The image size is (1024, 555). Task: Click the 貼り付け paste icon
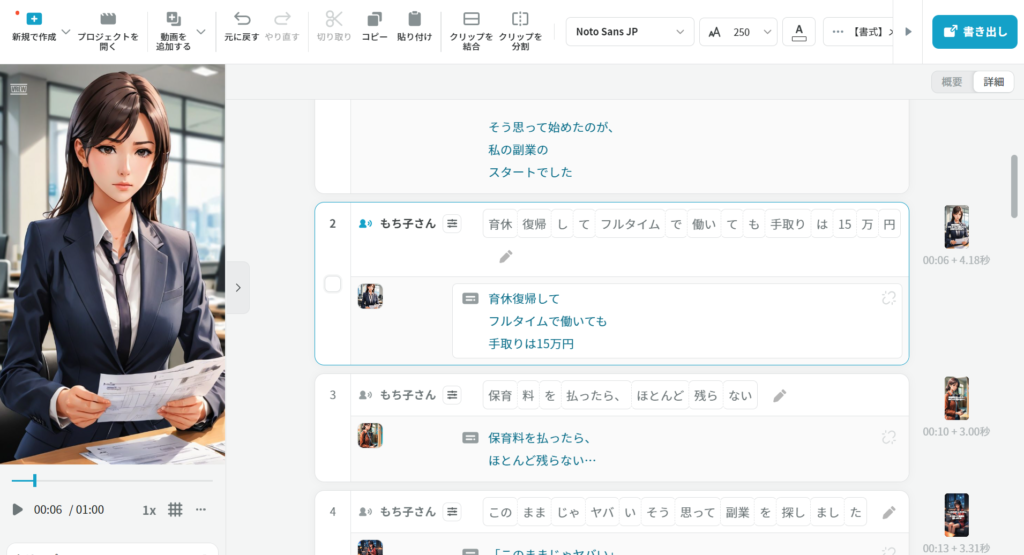pos(414,19)
